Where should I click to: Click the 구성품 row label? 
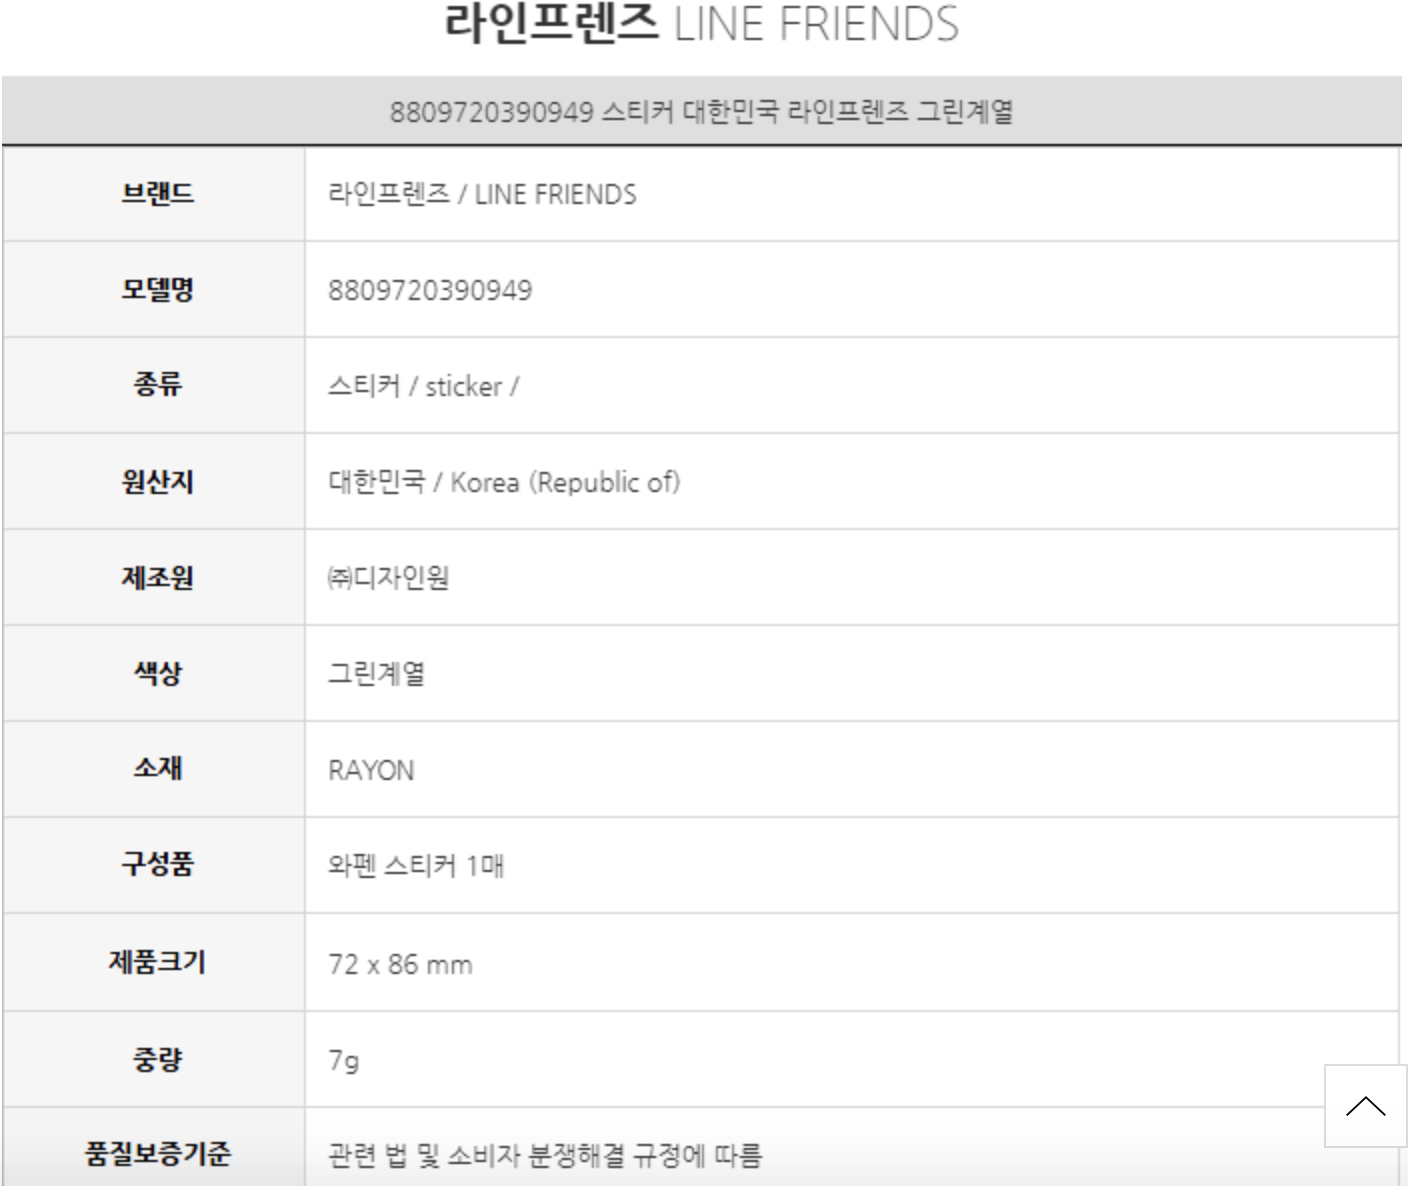[x=157, y=864]
